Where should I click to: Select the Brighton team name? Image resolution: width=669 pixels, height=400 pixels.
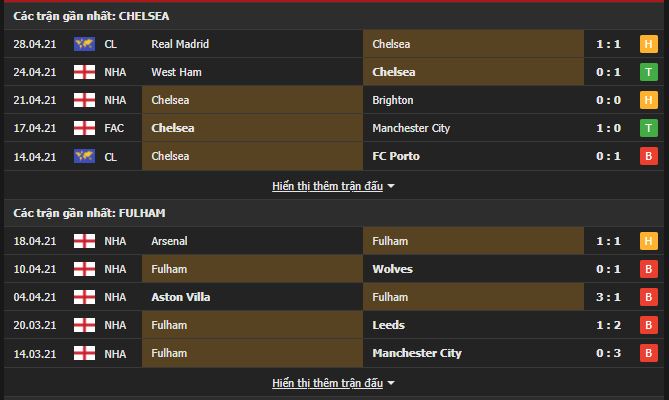[392, 100]
